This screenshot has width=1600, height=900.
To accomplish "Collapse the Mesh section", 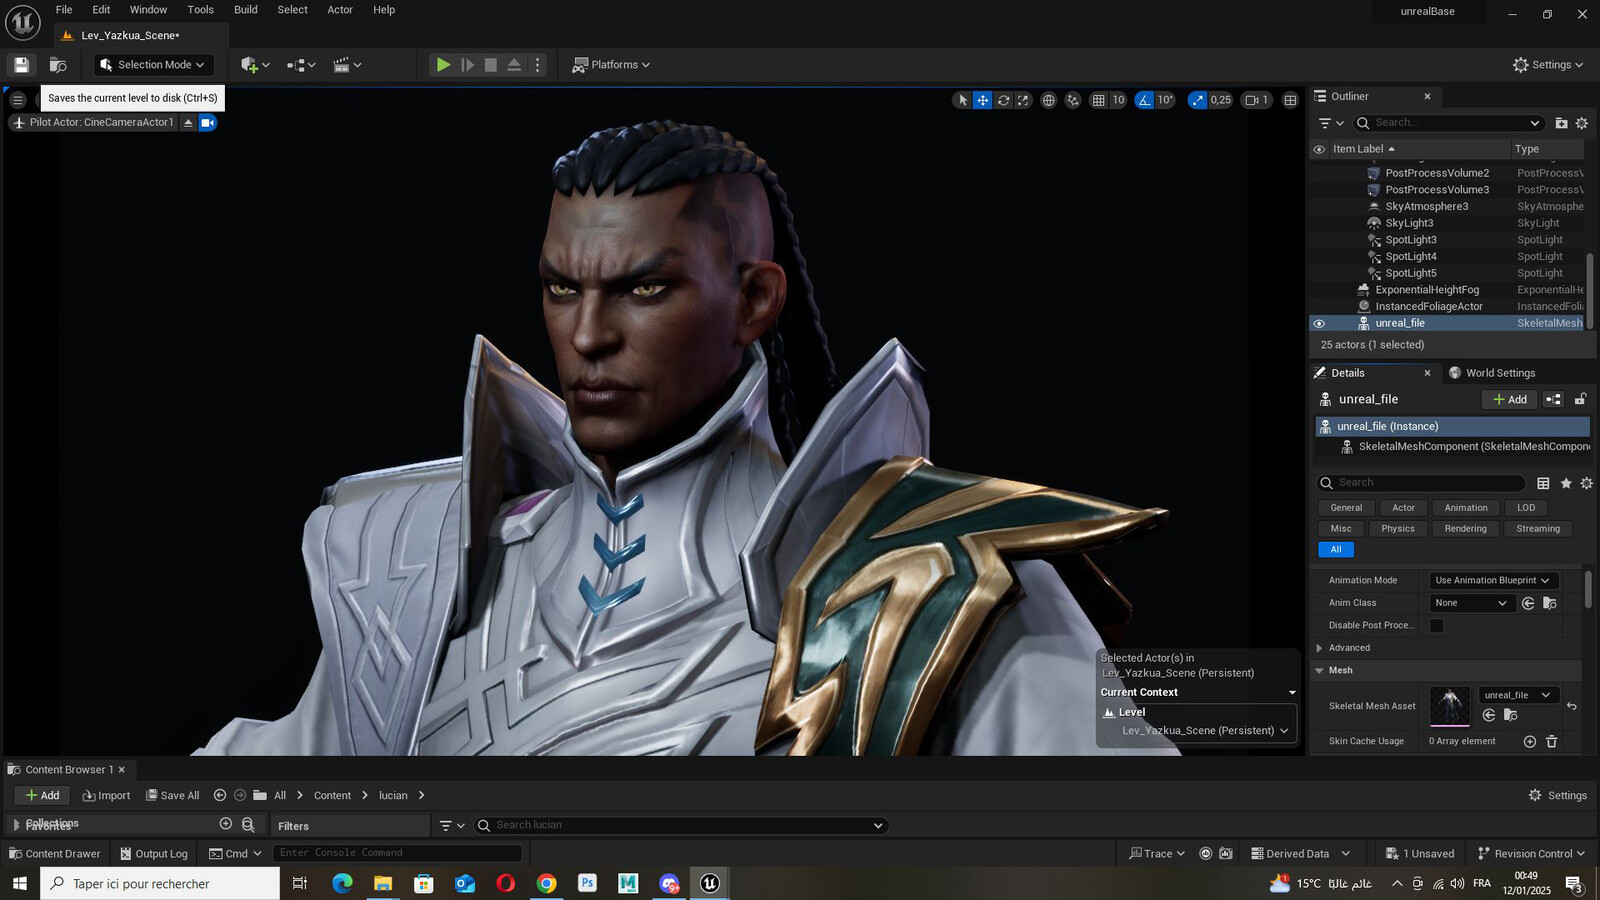I will [x=1319, y=671].
